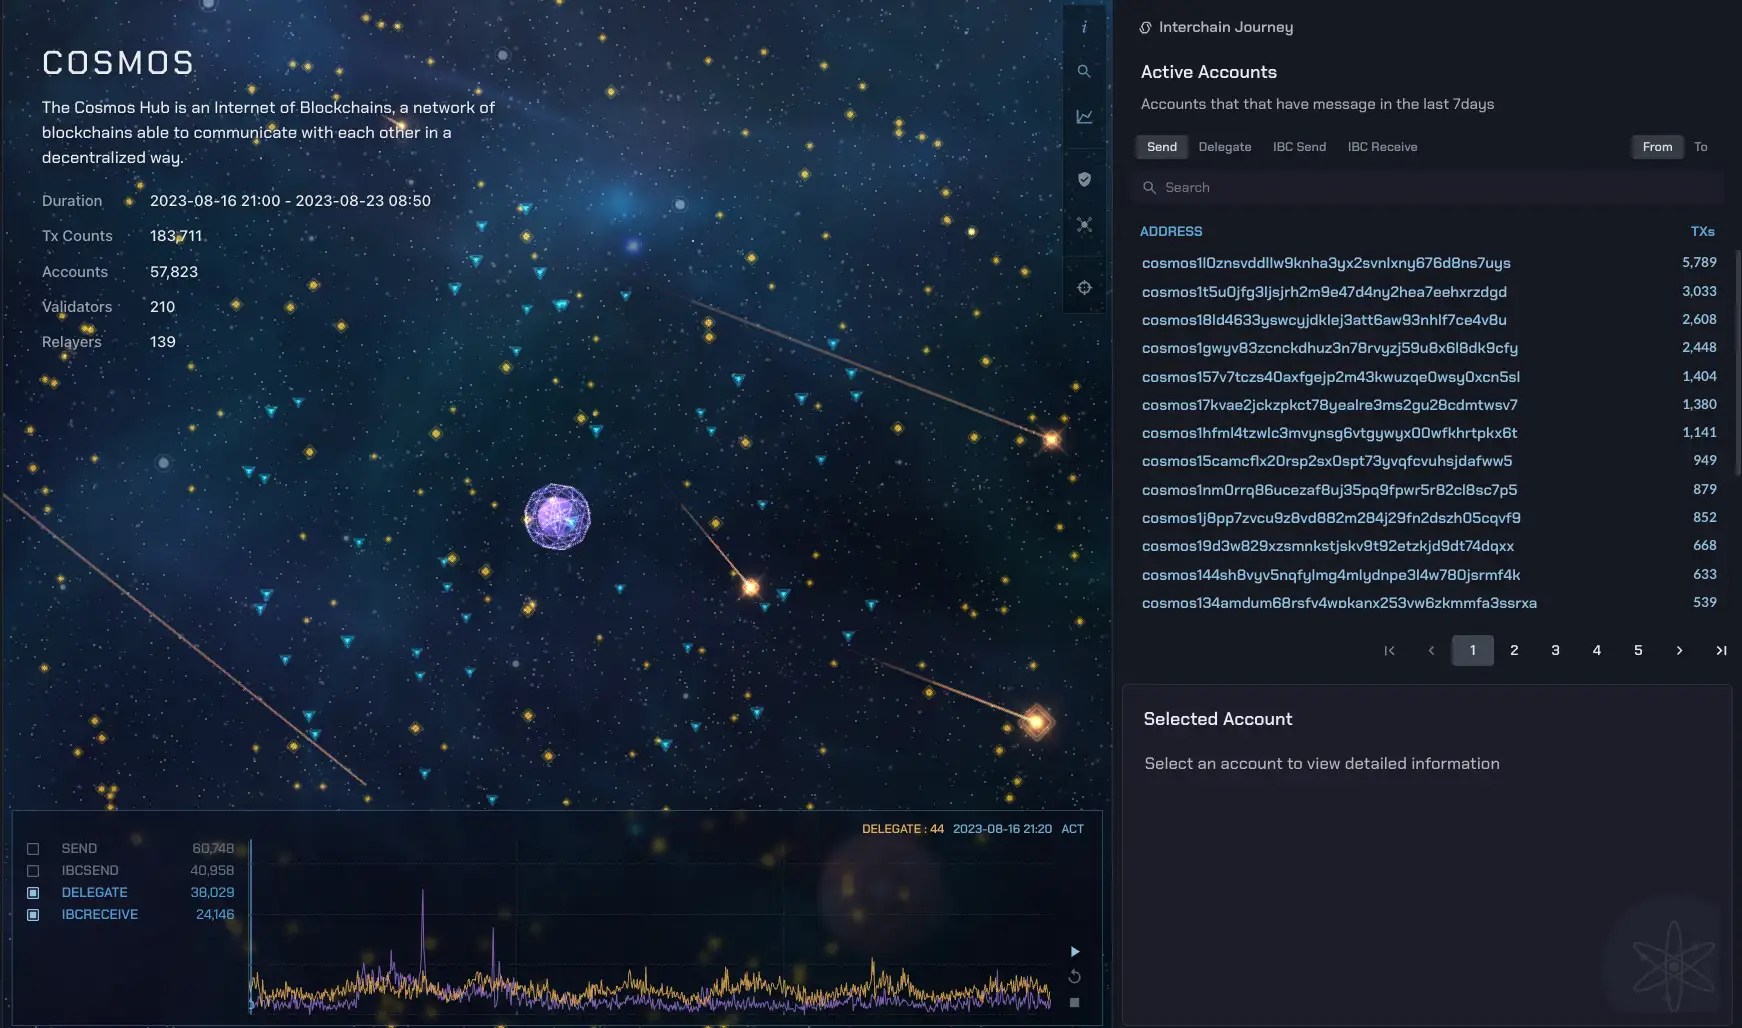Click the IBCSEND series label

tap(90, 871)
